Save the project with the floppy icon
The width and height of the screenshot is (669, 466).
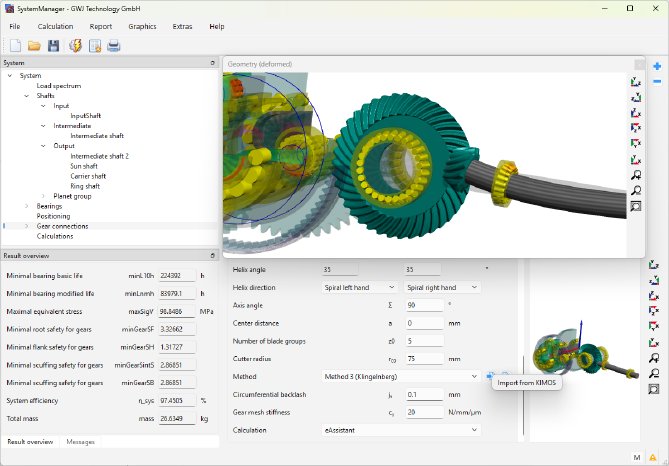point(53,46)
